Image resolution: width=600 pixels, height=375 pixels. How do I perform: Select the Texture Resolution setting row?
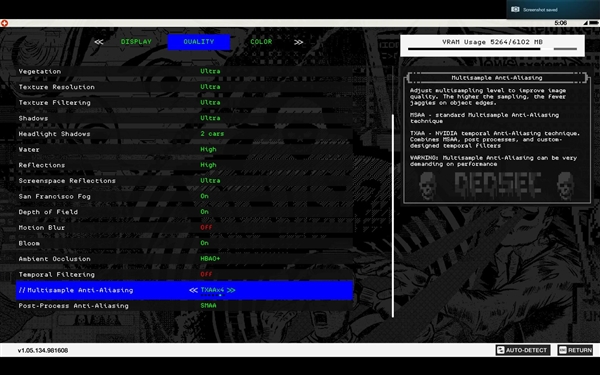(x=184, y=87)
